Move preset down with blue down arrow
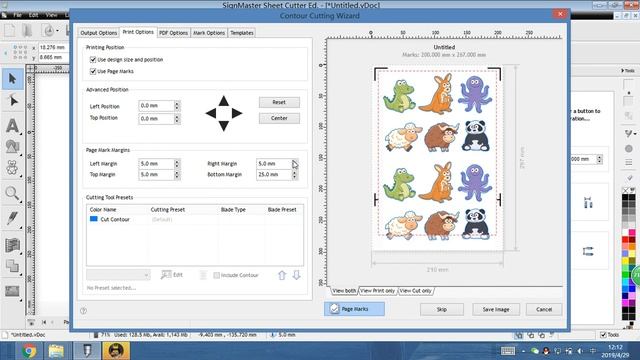Viewport: 640px width, 360px height. [296, 275]
